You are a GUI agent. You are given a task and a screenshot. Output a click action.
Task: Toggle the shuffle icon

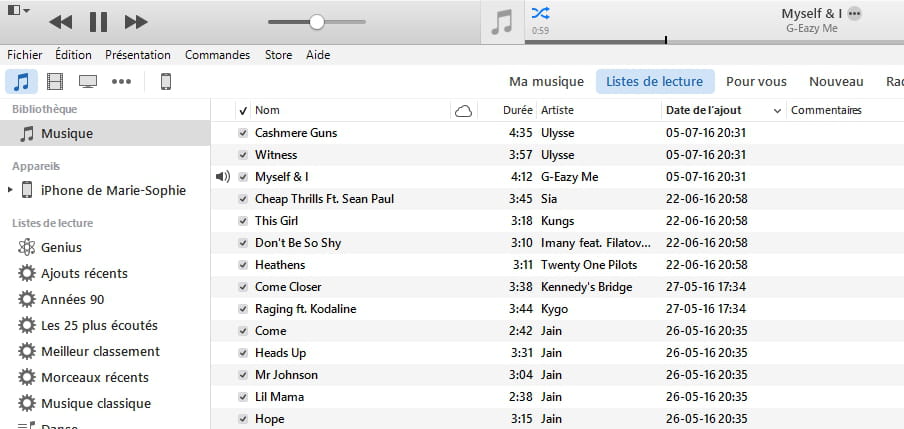[540, 13]
